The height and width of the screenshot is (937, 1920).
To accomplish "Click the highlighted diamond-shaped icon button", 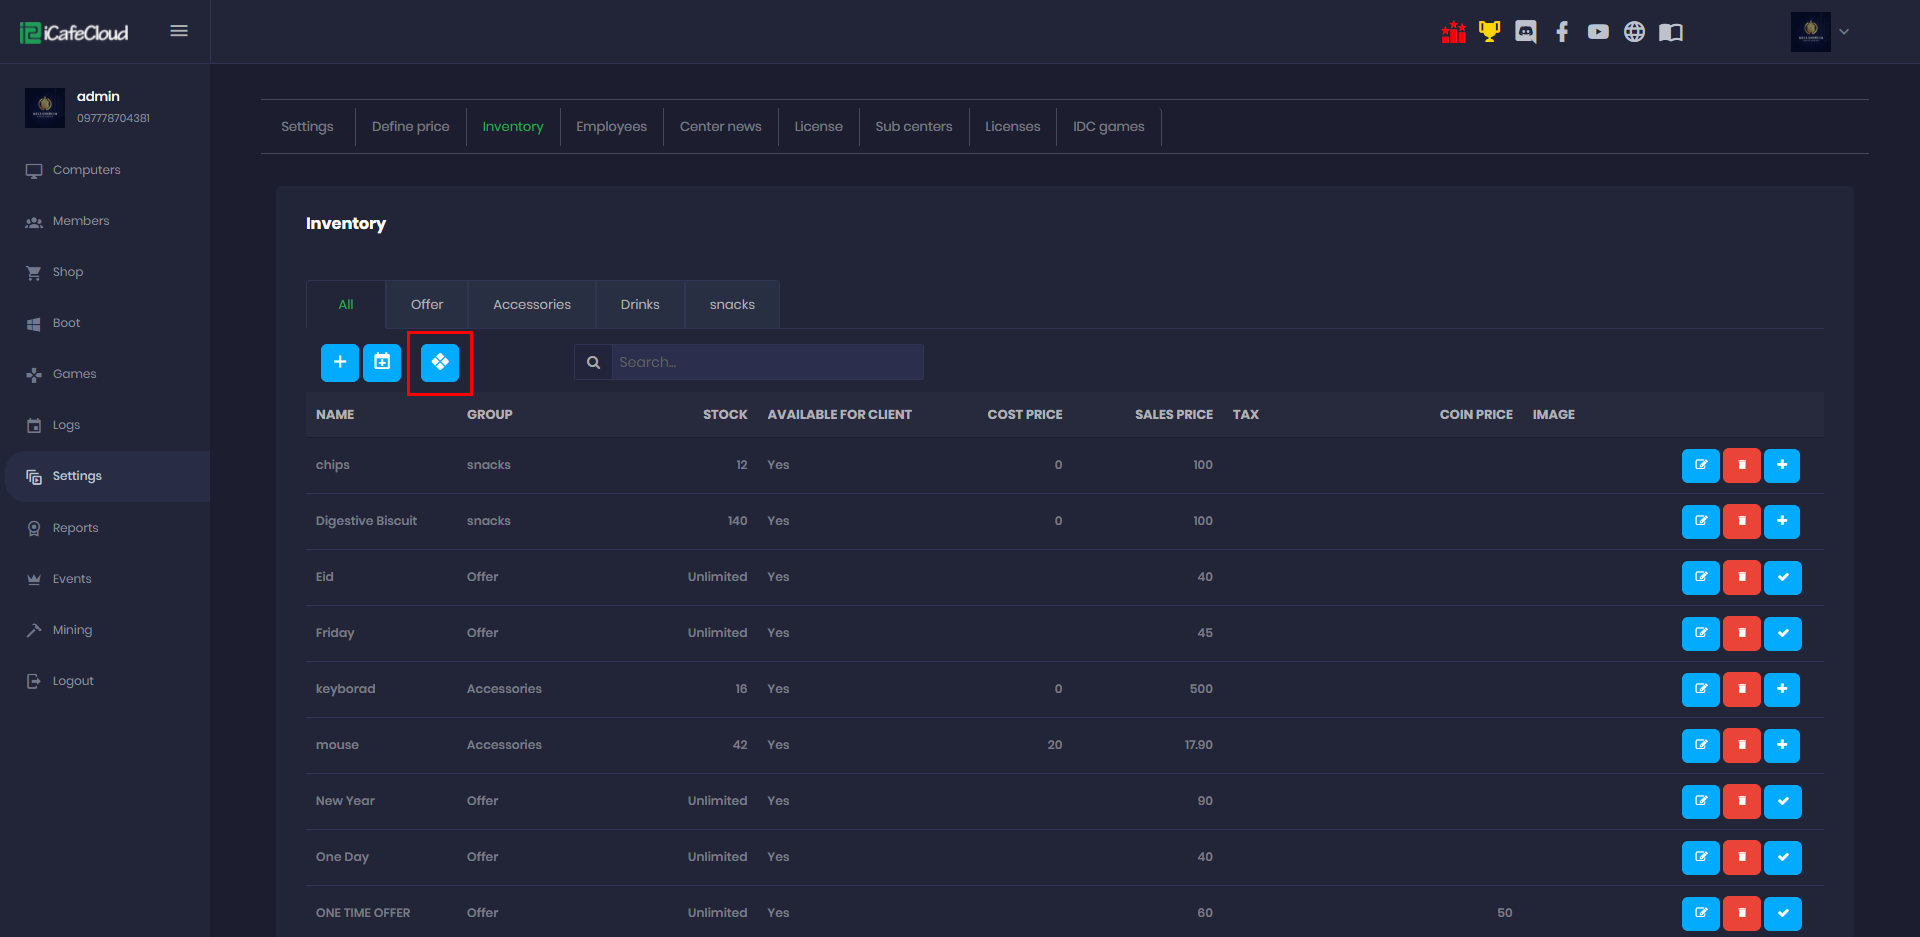I will tap(440, 362).
